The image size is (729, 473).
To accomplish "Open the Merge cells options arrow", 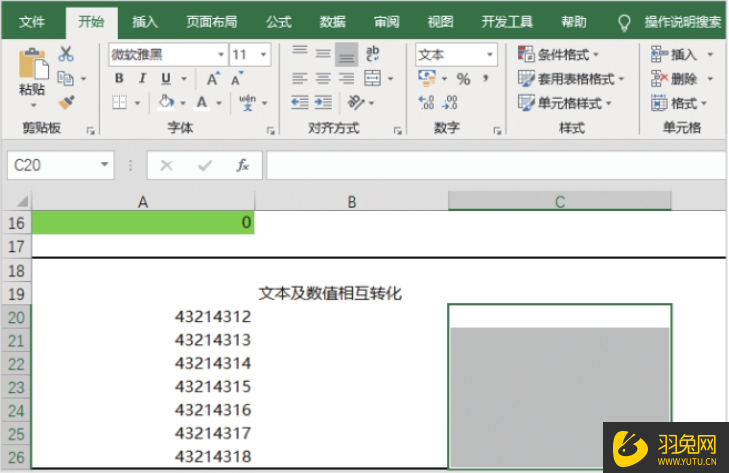I will (x=390, y=79).
